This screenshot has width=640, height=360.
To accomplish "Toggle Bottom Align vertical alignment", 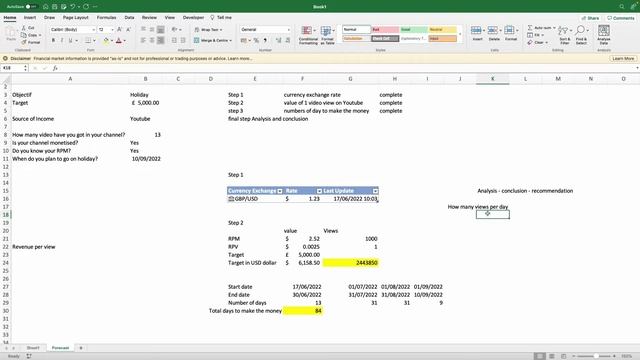I will pos(160,29).
